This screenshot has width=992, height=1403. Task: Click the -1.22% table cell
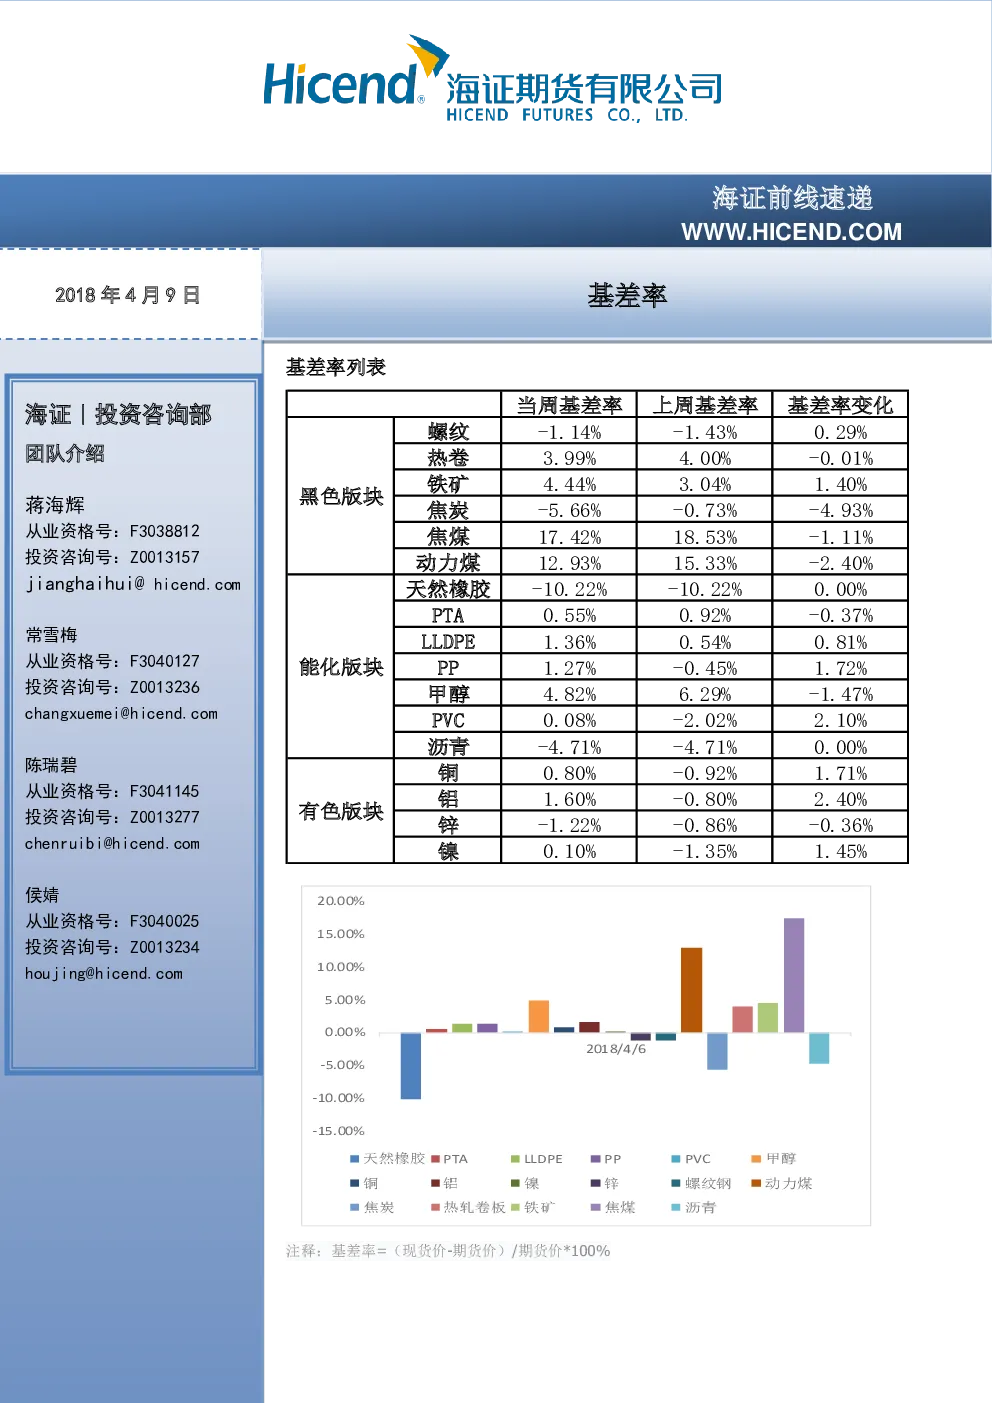[x=569, y=825]
